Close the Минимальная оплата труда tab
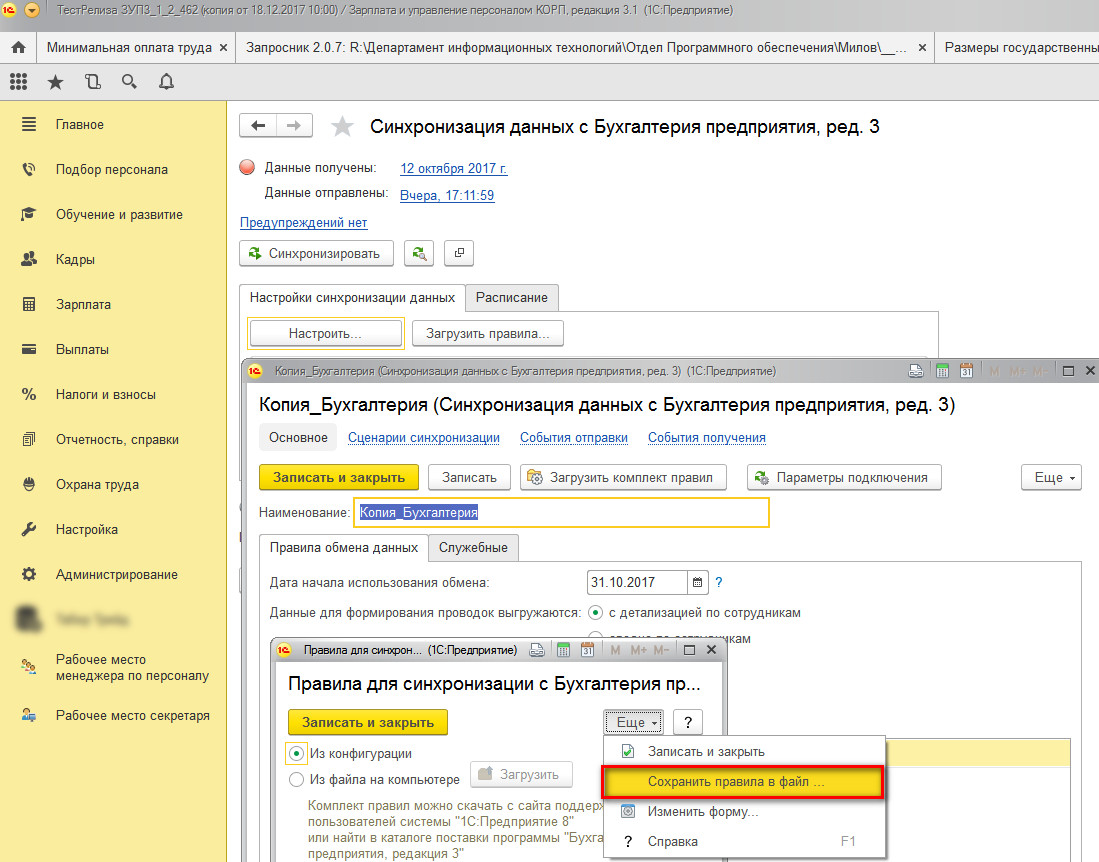The image size is (1099, 862). [224, 48]
